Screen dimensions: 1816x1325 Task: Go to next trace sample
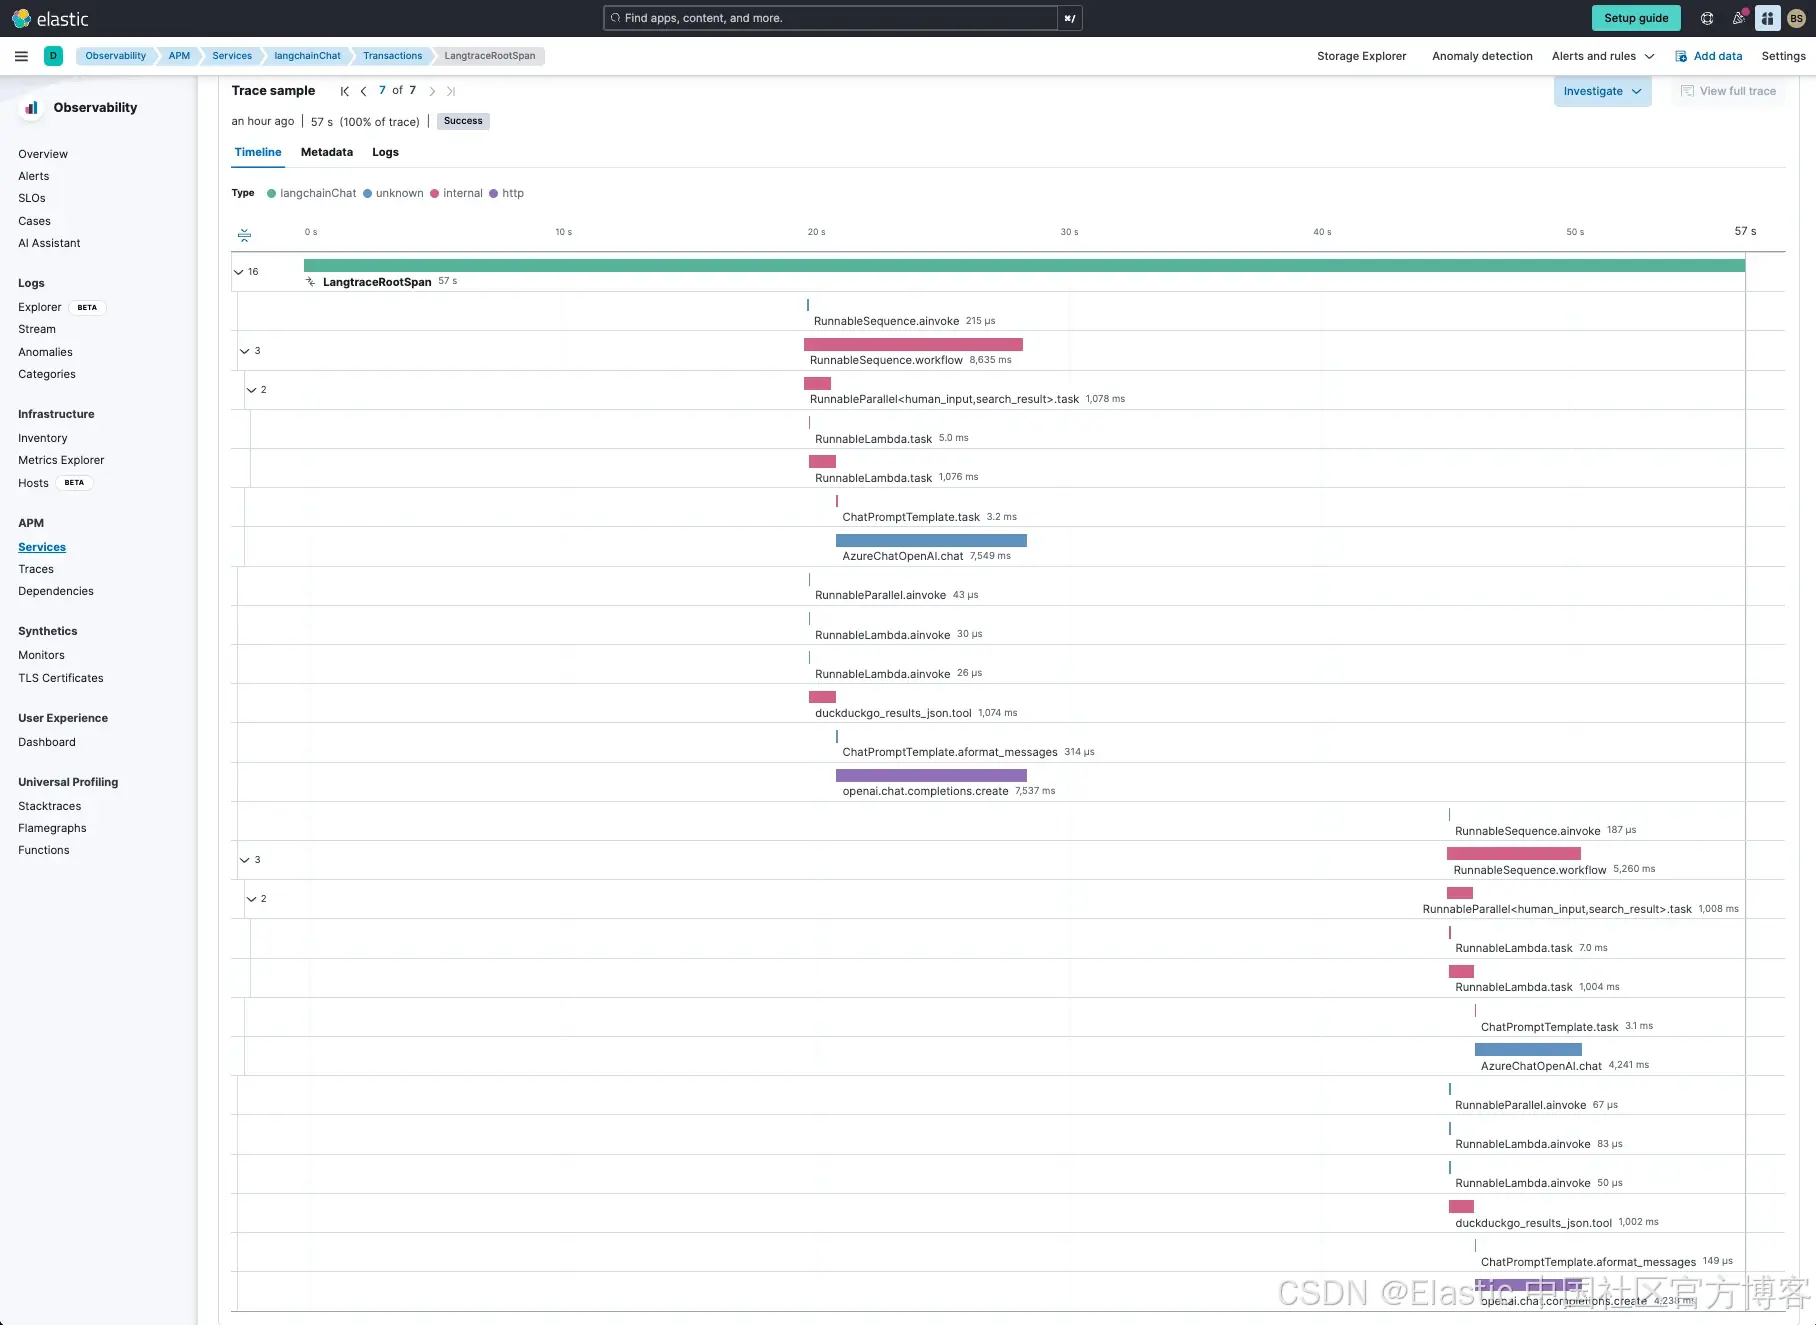tap(432, 91)
